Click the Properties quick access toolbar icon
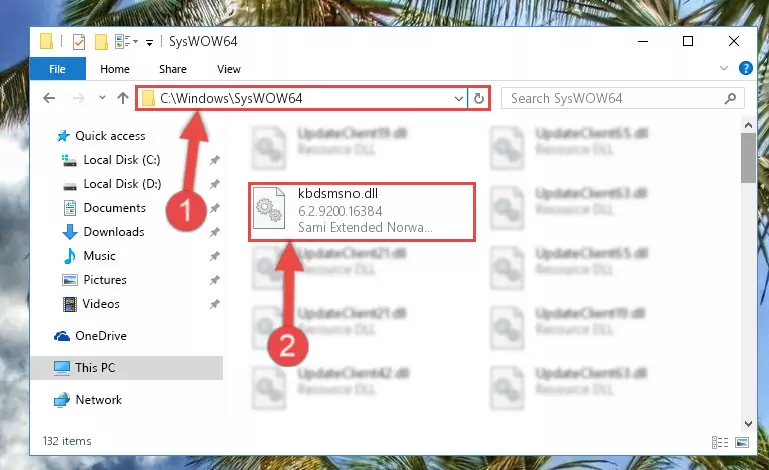Viewport: 769px width, 470px height. [x=78, y=42]
